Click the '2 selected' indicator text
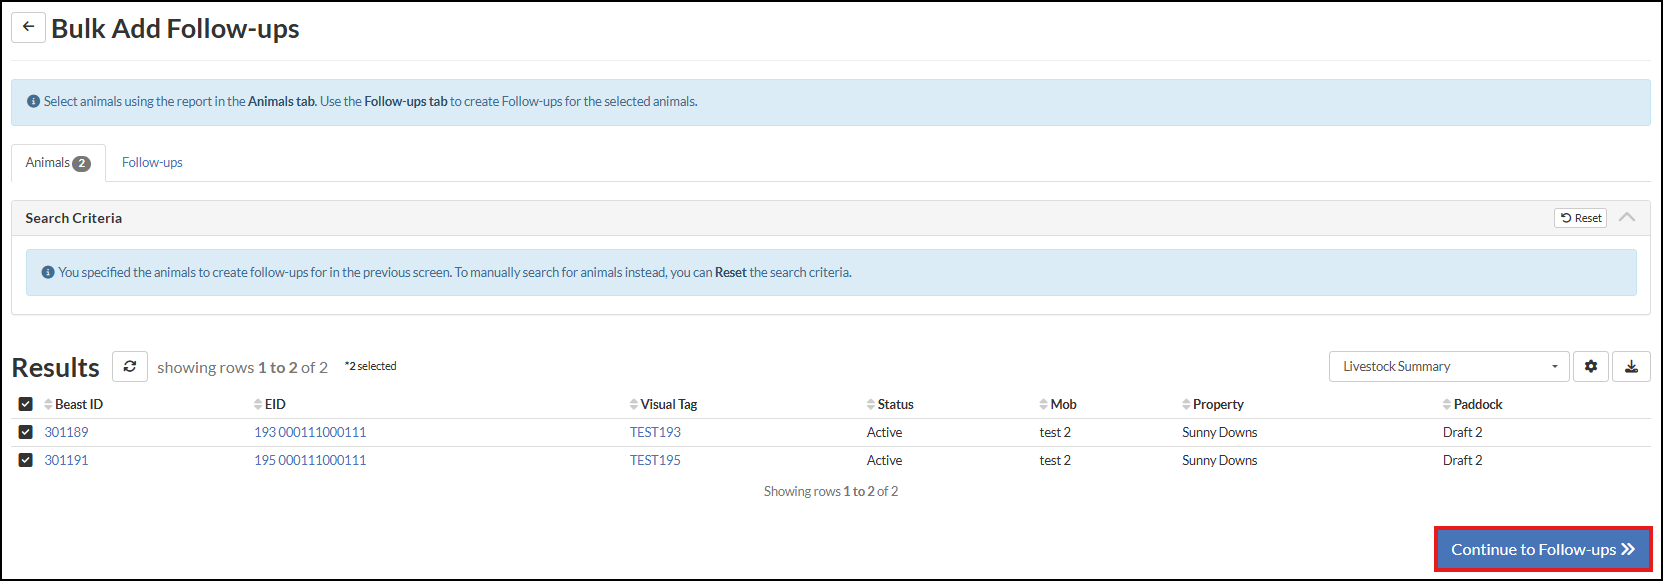The width and height of the screenshot is (1663, 581). pos(371,366)
